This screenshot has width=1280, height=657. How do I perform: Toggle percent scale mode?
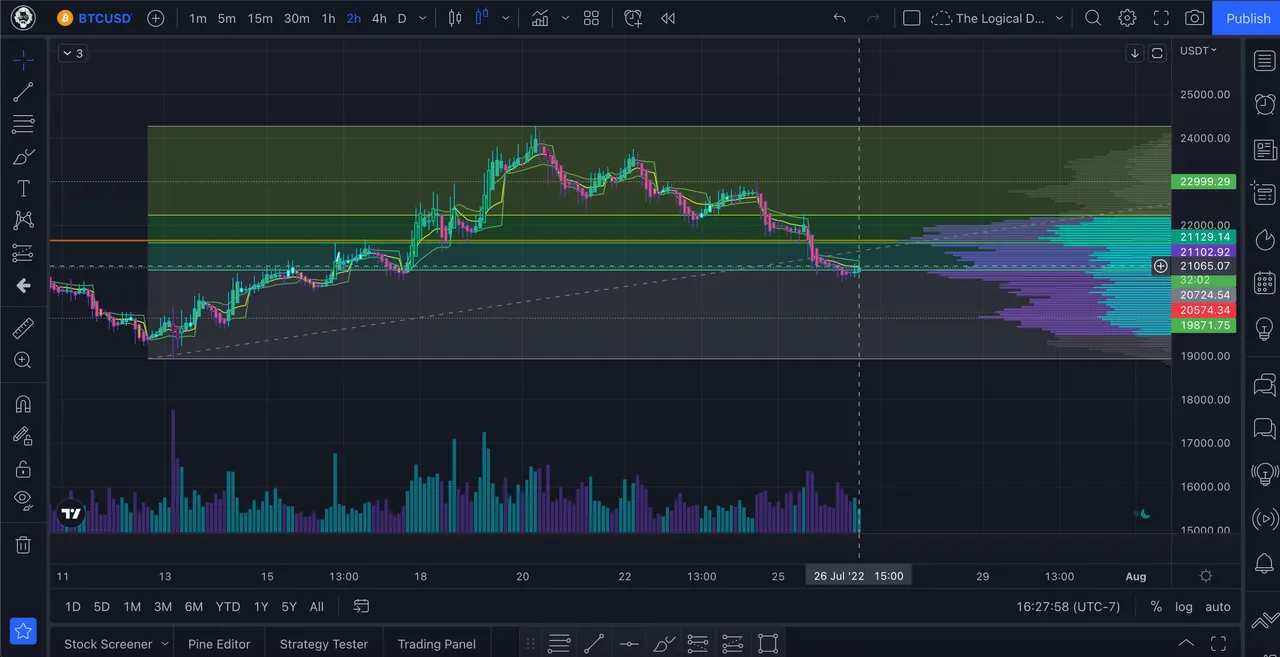coord(1156,606)
